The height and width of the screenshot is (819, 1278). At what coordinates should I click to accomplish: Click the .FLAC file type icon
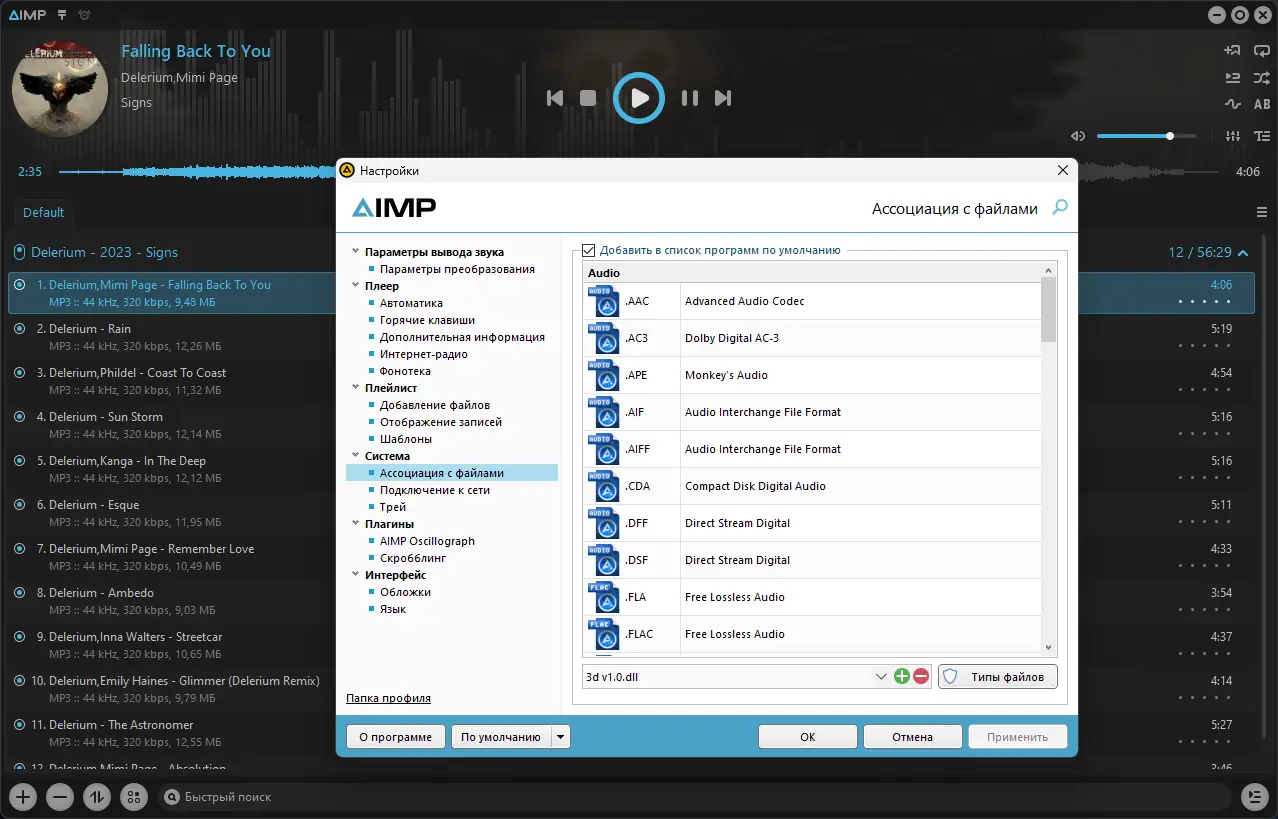click(603, 634)
